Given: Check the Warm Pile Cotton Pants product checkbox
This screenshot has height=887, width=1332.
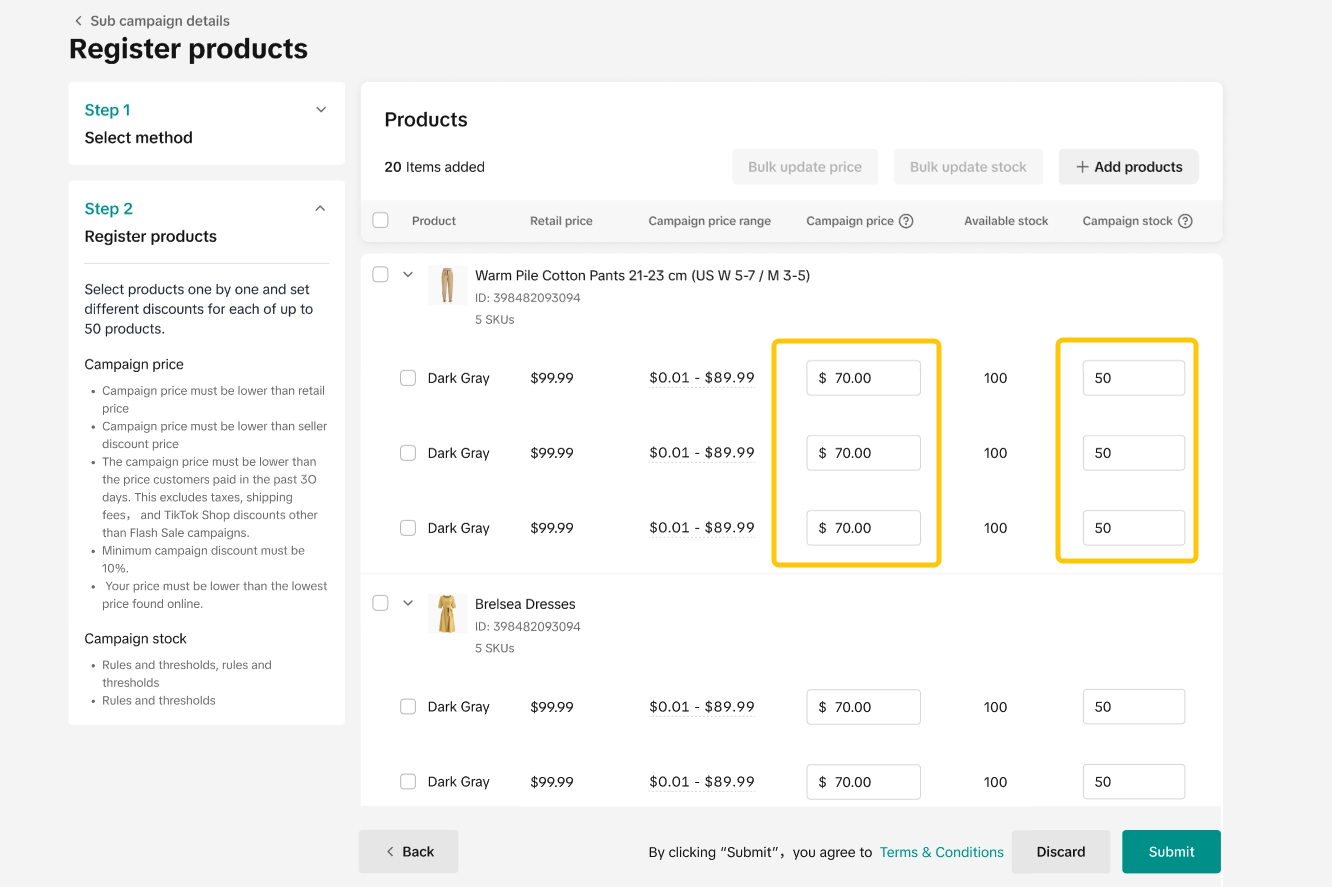Looking at the screenshot, I should click(380, 274).
